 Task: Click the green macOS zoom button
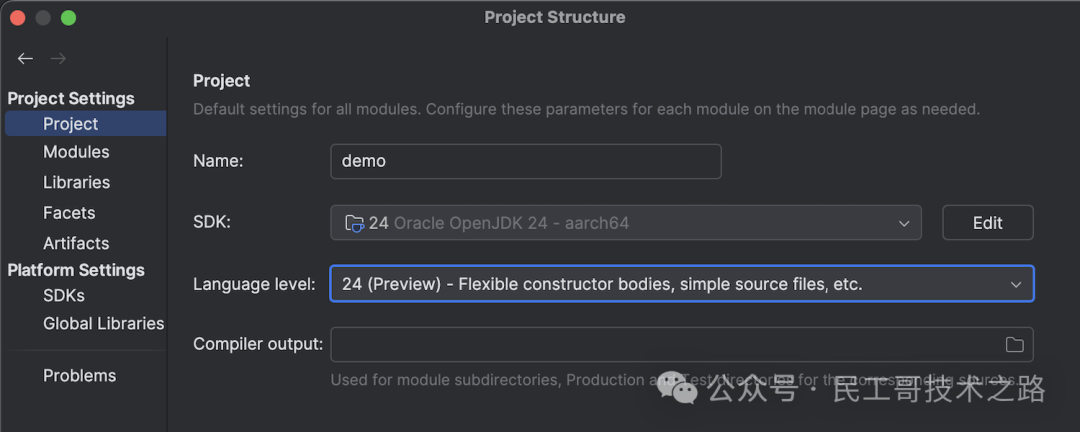tap(68, 18)
